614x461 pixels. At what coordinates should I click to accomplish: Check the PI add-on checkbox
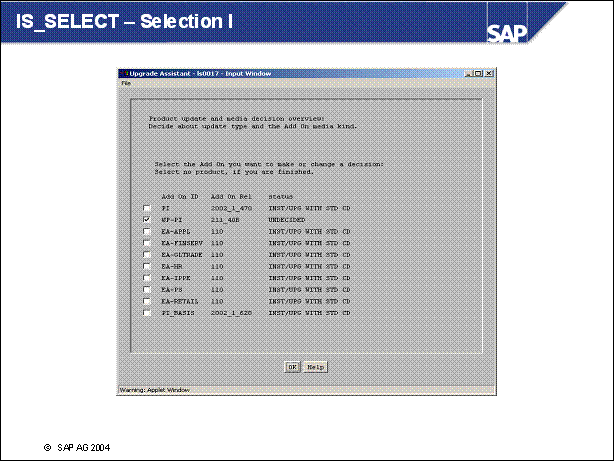147,207
